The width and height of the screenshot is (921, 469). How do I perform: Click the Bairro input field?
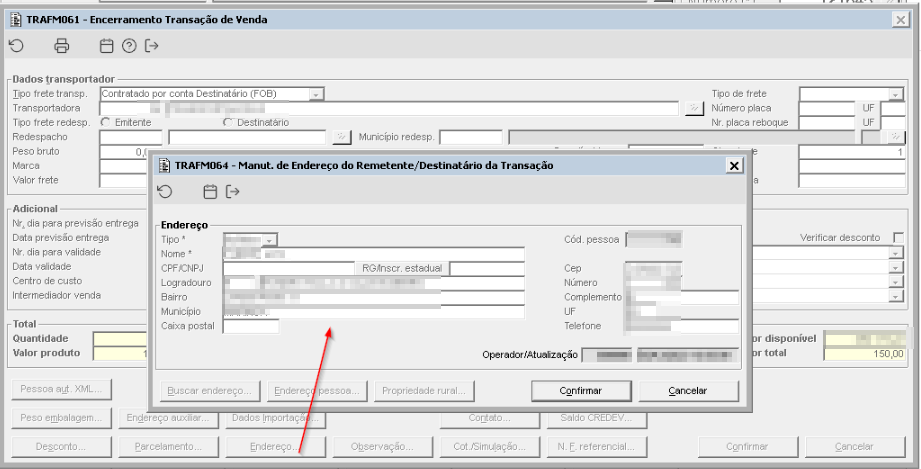(x=374, y=297)
